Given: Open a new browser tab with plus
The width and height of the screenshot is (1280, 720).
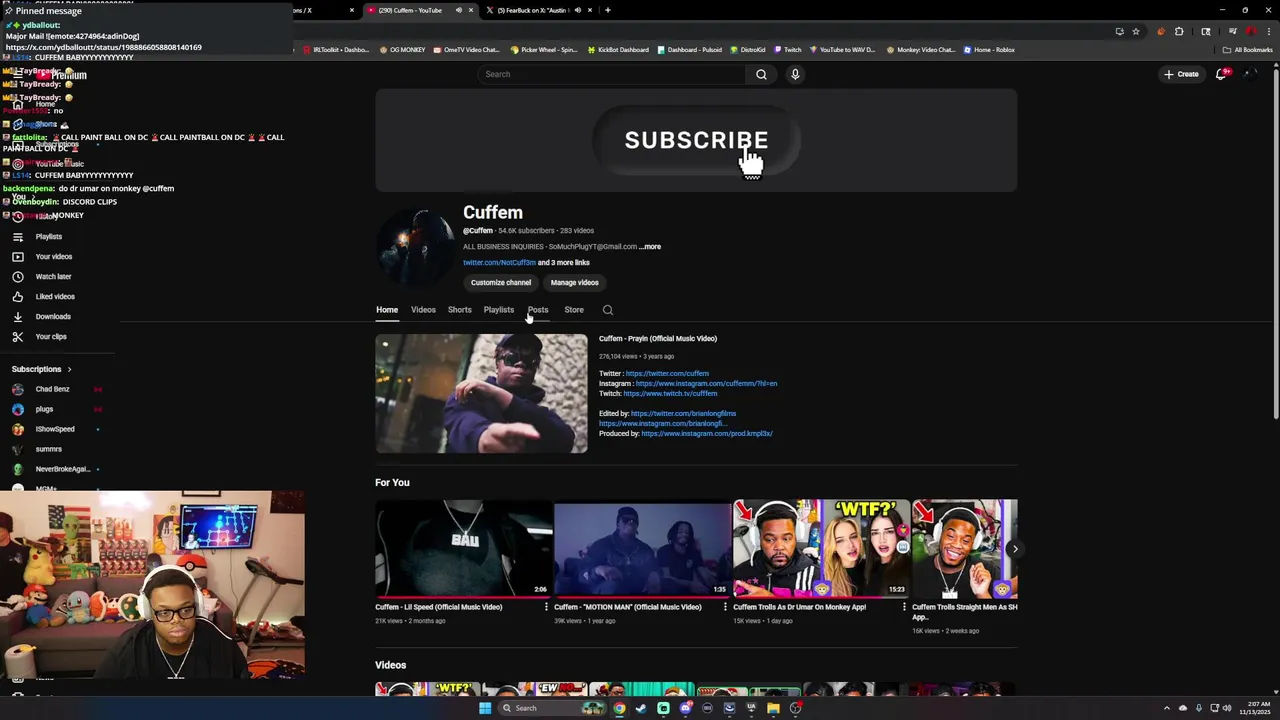Looking at the screenshot, I should tap(608, 10).
